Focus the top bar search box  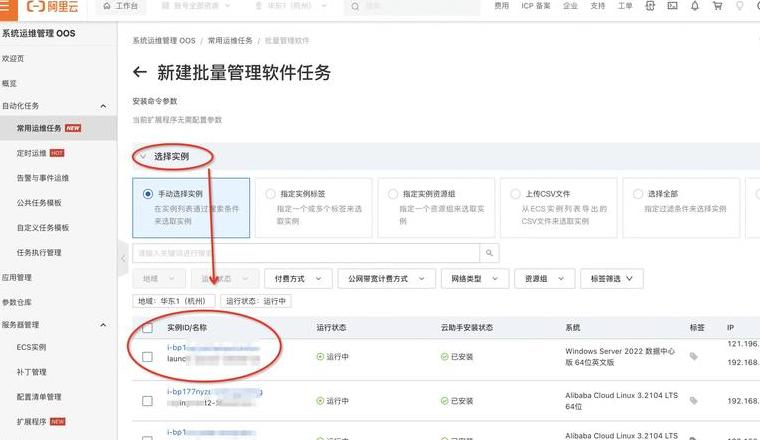tap(412, 6)
